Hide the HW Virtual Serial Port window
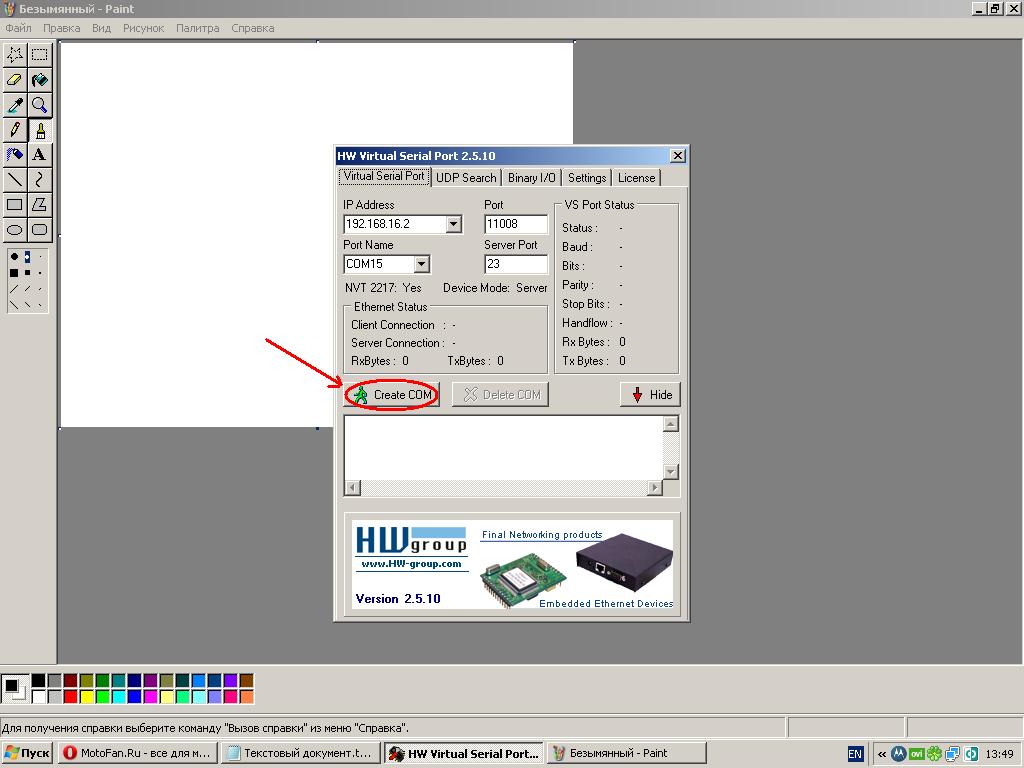This screenshot has height=768, width=1024. tap(650, 394)
